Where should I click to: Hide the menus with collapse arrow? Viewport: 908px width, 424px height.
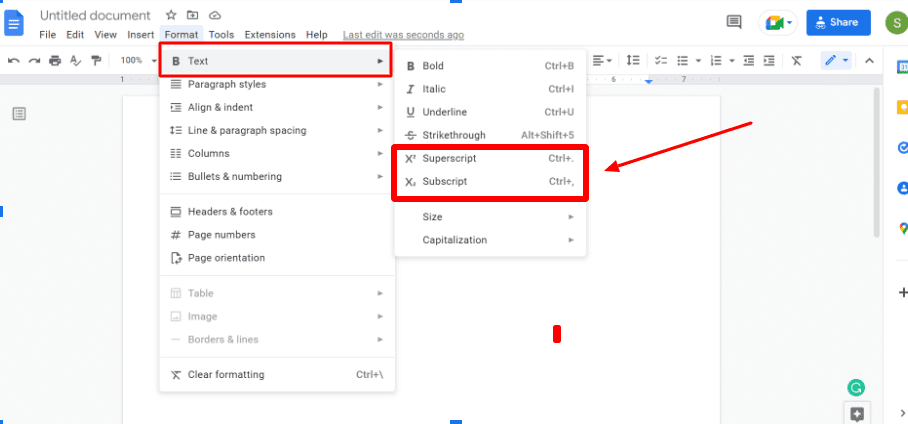tap(869, 60)
